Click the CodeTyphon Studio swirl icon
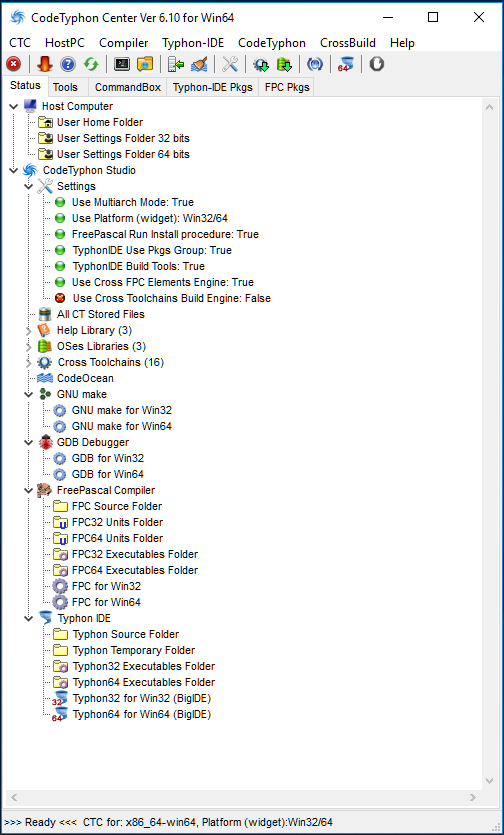The width and height of the screenshot is (504, 835). 29,170
